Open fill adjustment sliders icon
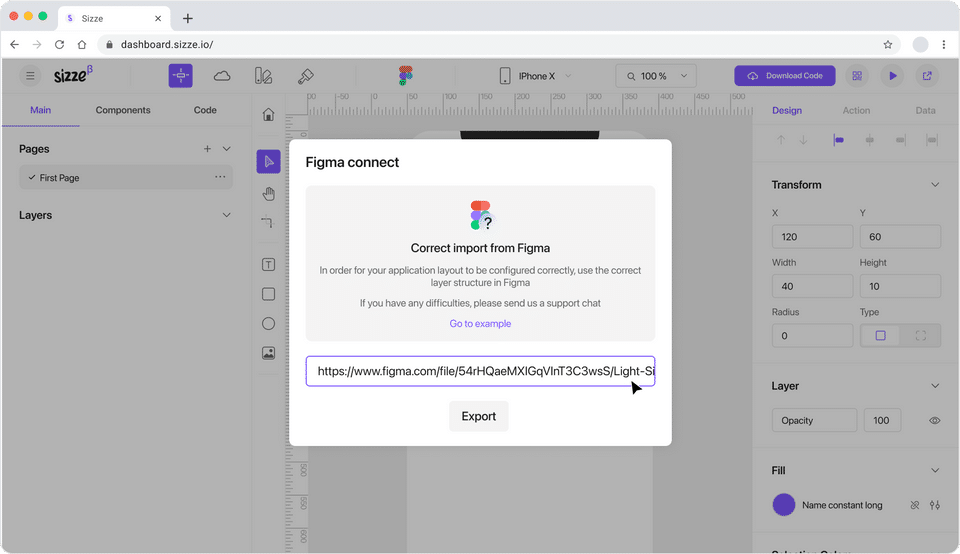Viewport: 960px width, 554px height. (x=935, y=505)
